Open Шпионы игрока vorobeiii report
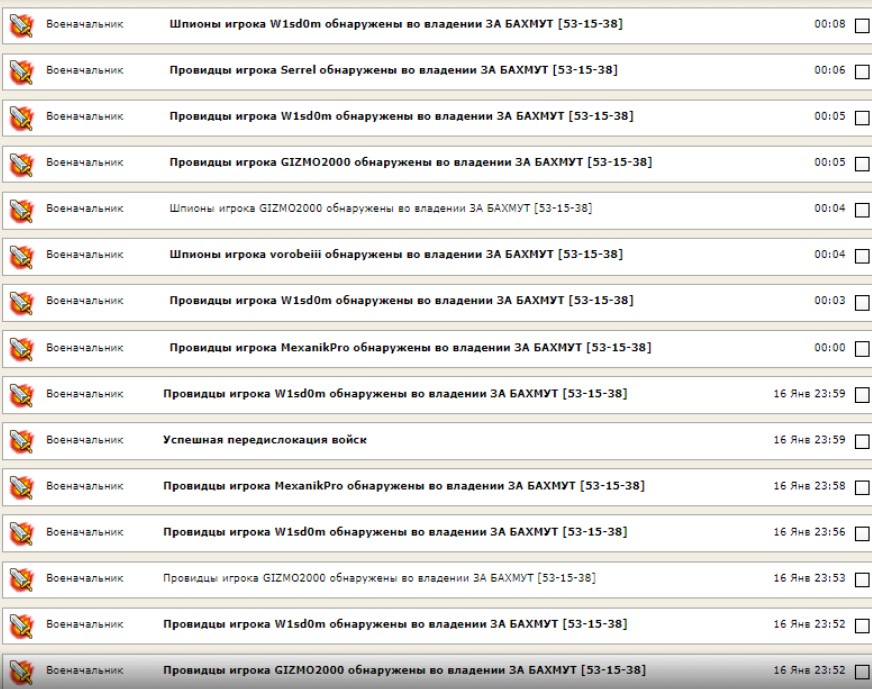Viewport: 872px width, 689px height. (x=396, y=254)
